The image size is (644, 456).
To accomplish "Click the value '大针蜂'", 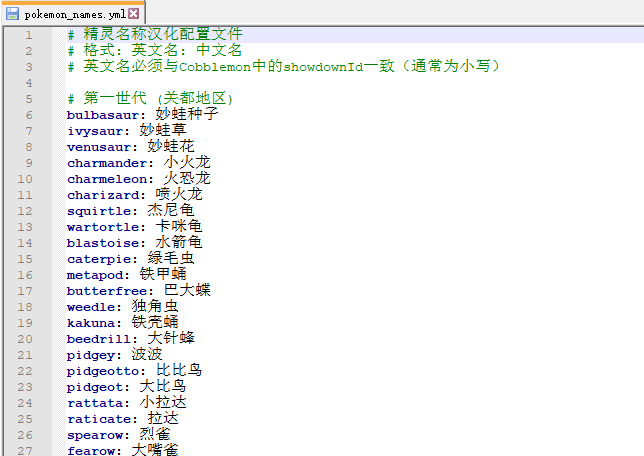I will pos(171,339).
